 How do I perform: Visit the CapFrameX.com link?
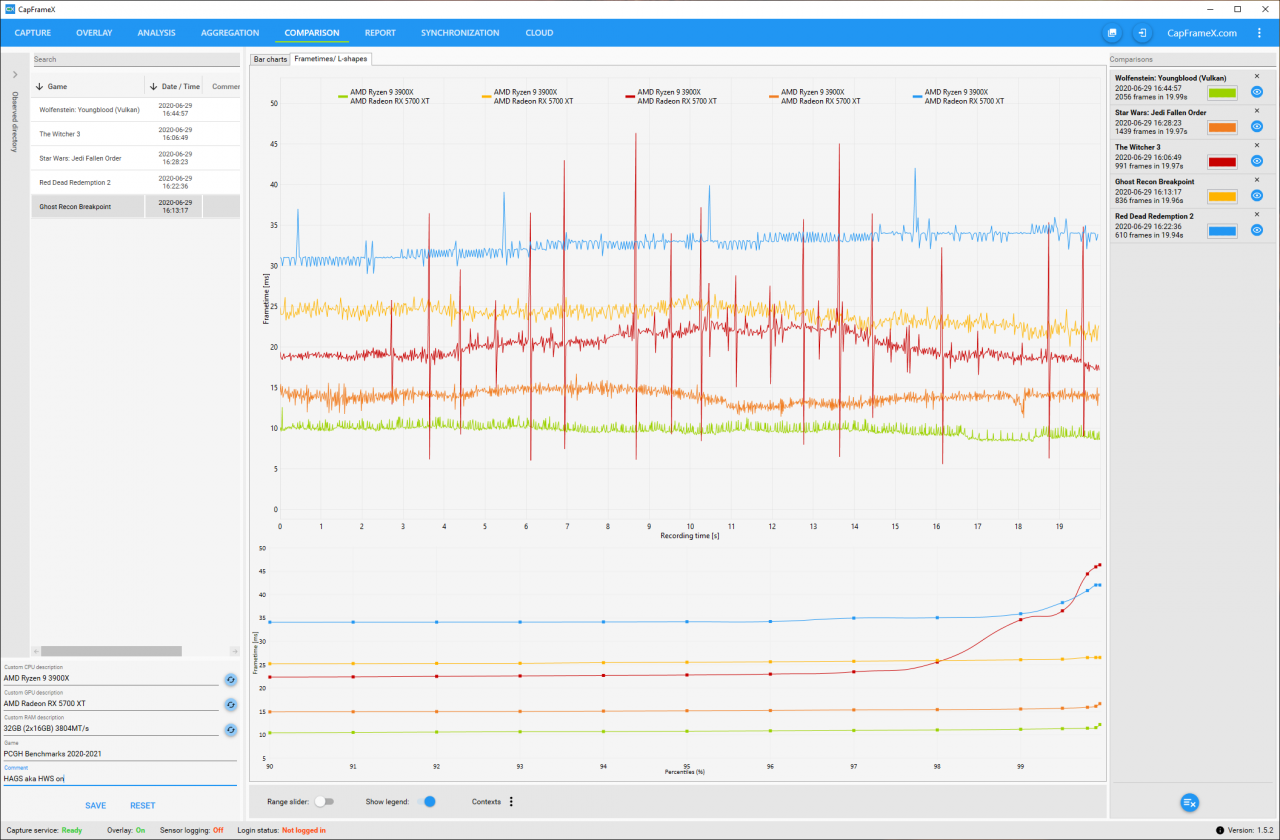[1202, 33]
